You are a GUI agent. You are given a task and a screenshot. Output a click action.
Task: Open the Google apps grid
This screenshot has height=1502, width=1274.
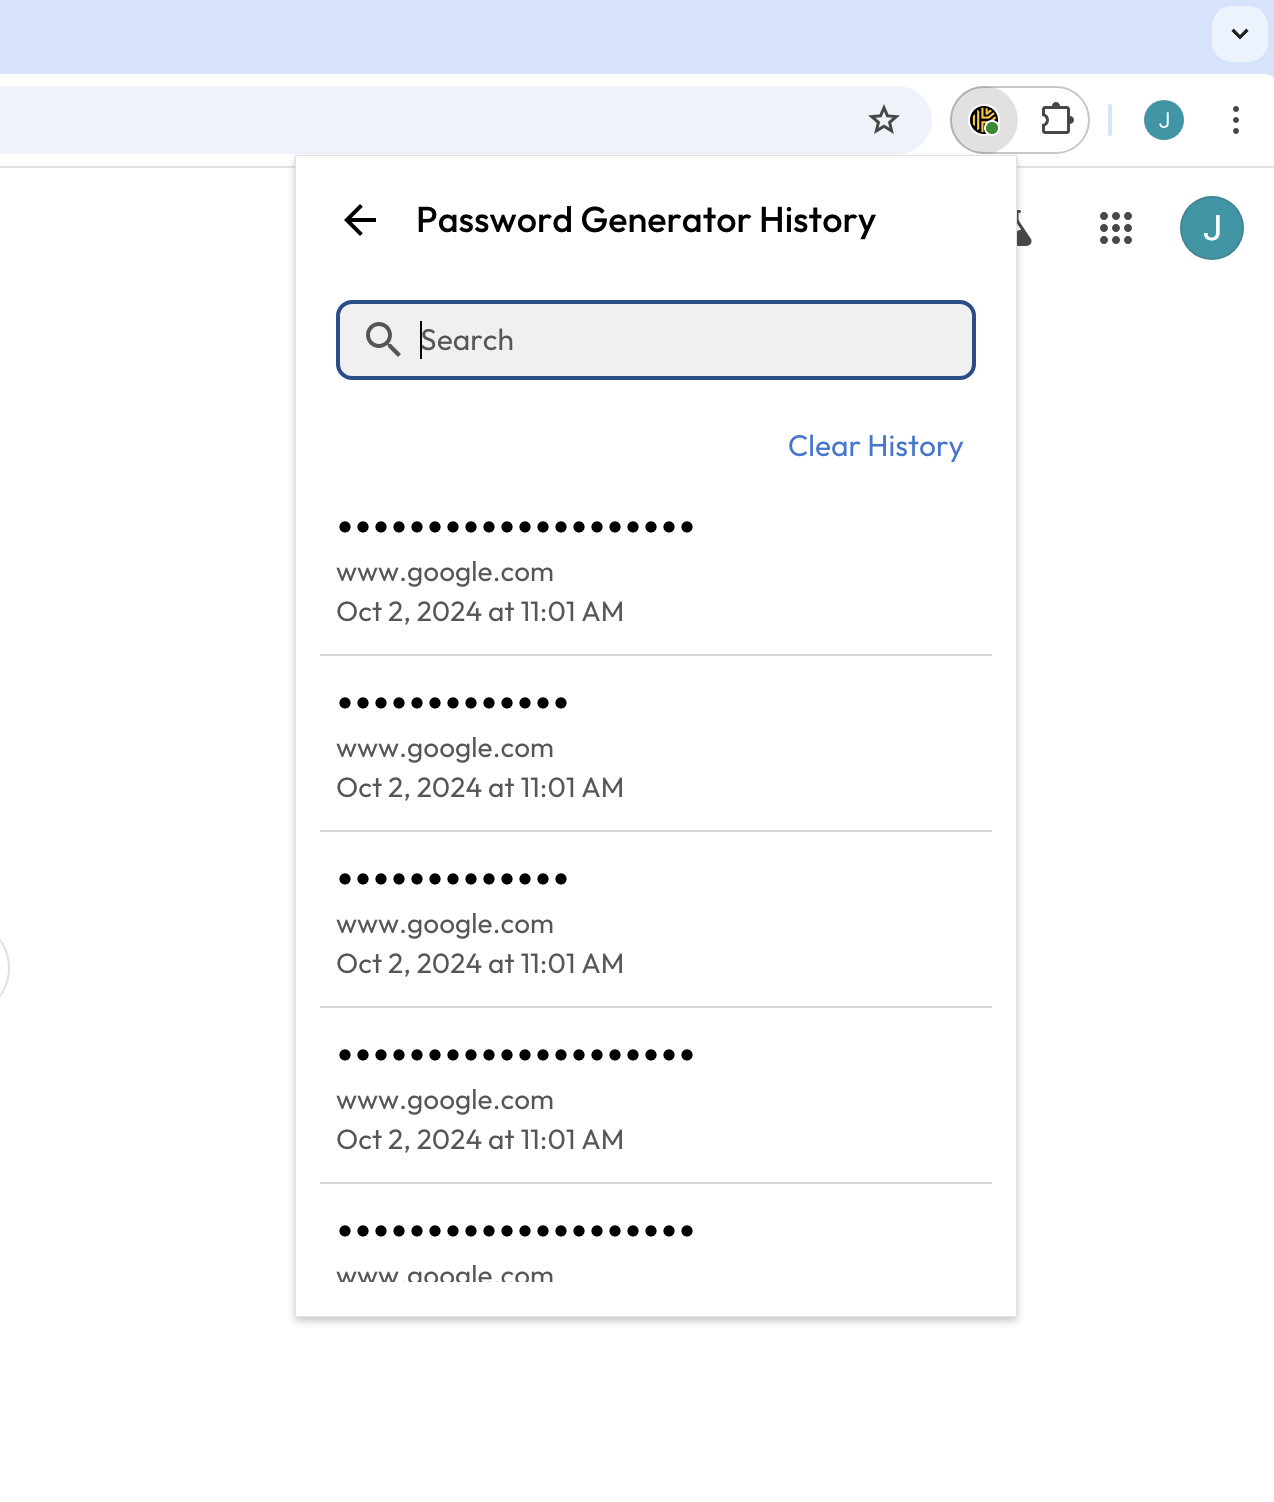point(1116,228)
